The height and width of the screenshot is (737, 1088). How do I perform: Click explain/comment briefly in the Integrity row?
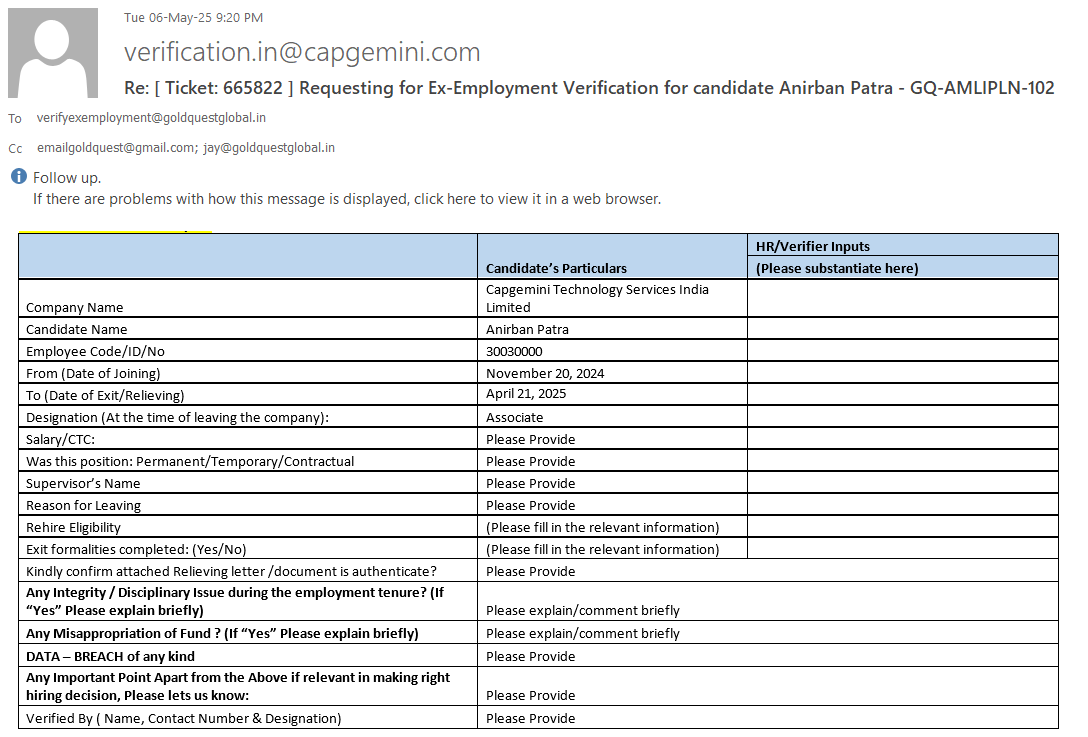click(x=582, y=611)
